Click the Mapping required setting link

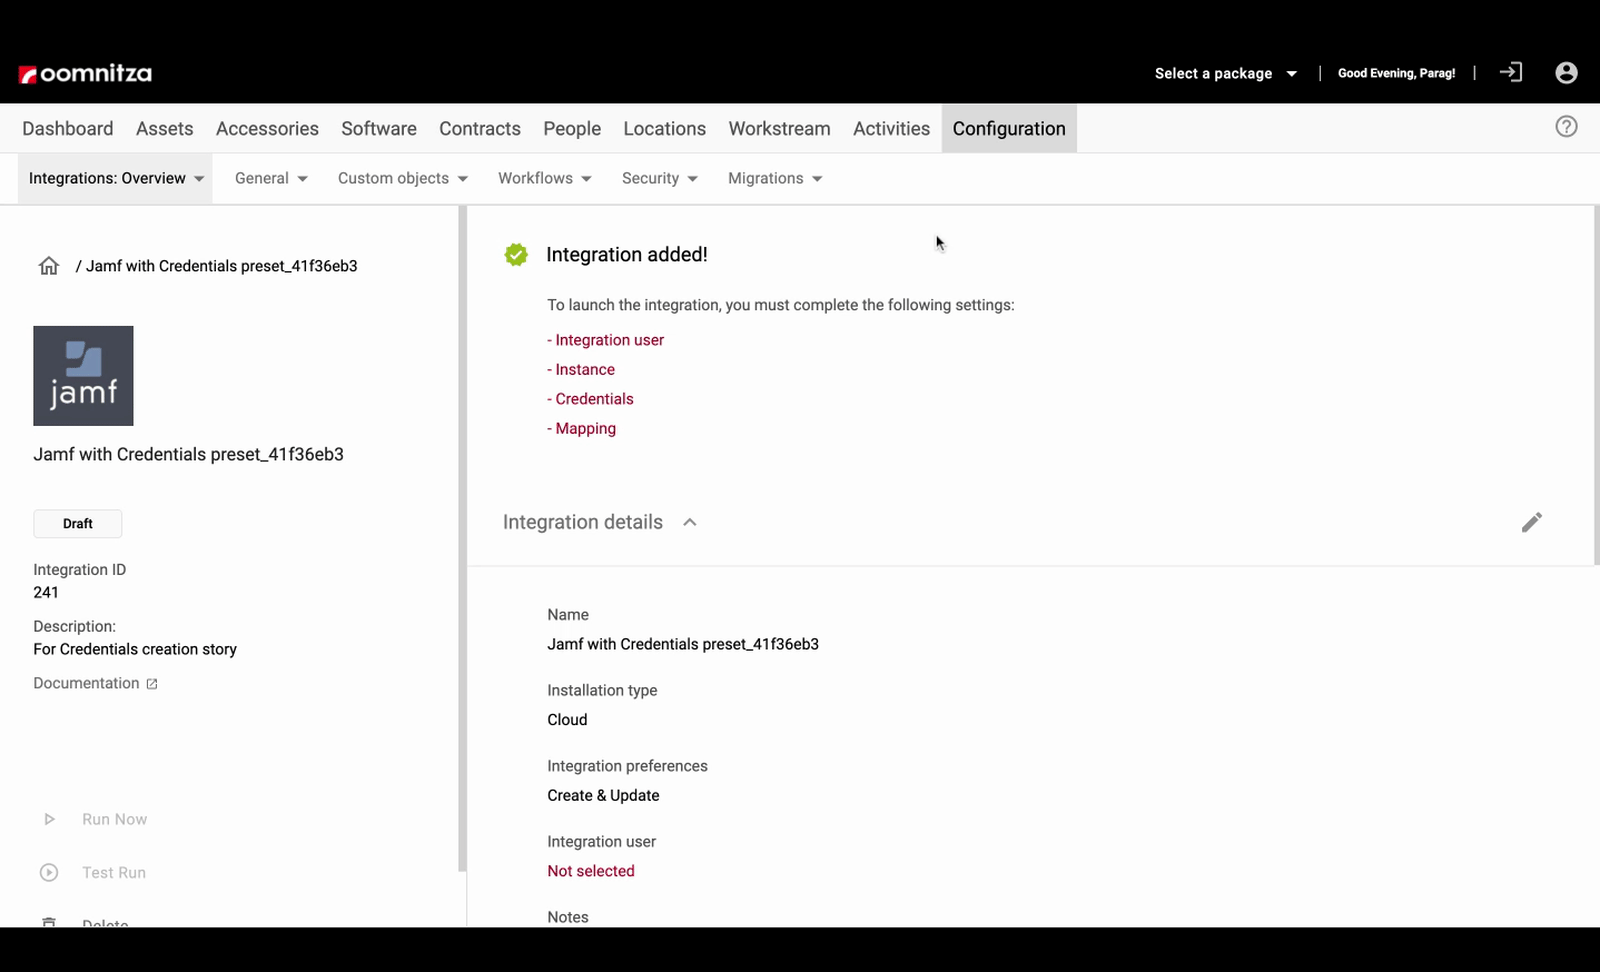(x=585, y=429)
